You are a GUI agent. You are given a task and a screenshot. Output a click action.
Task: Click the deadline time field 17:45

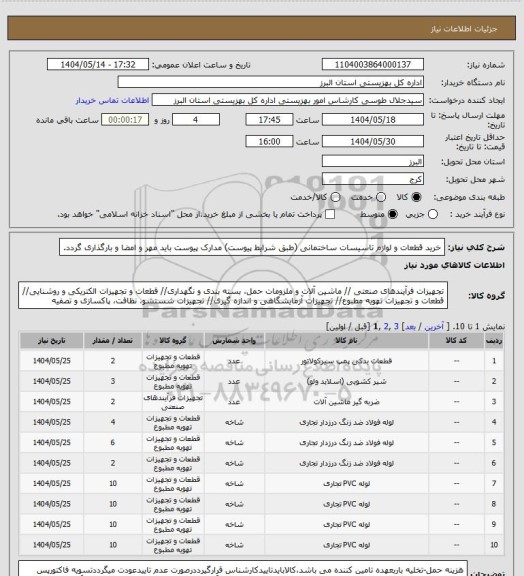point(269,120)
